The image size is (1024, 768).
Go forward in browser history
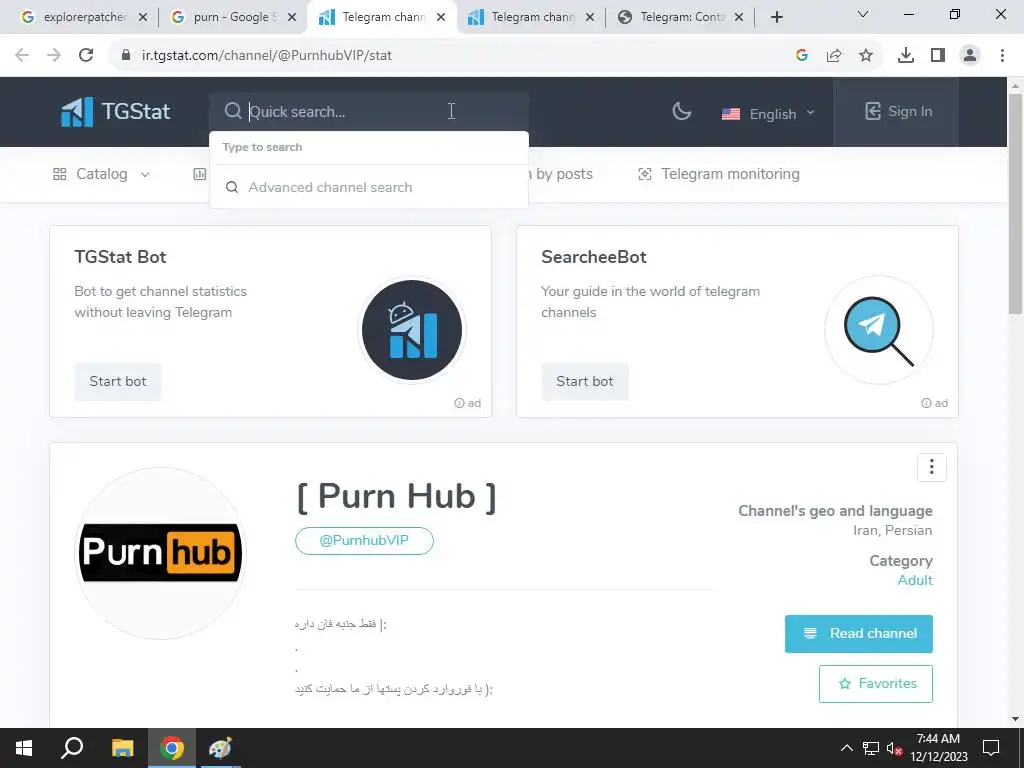click(54, 56)
